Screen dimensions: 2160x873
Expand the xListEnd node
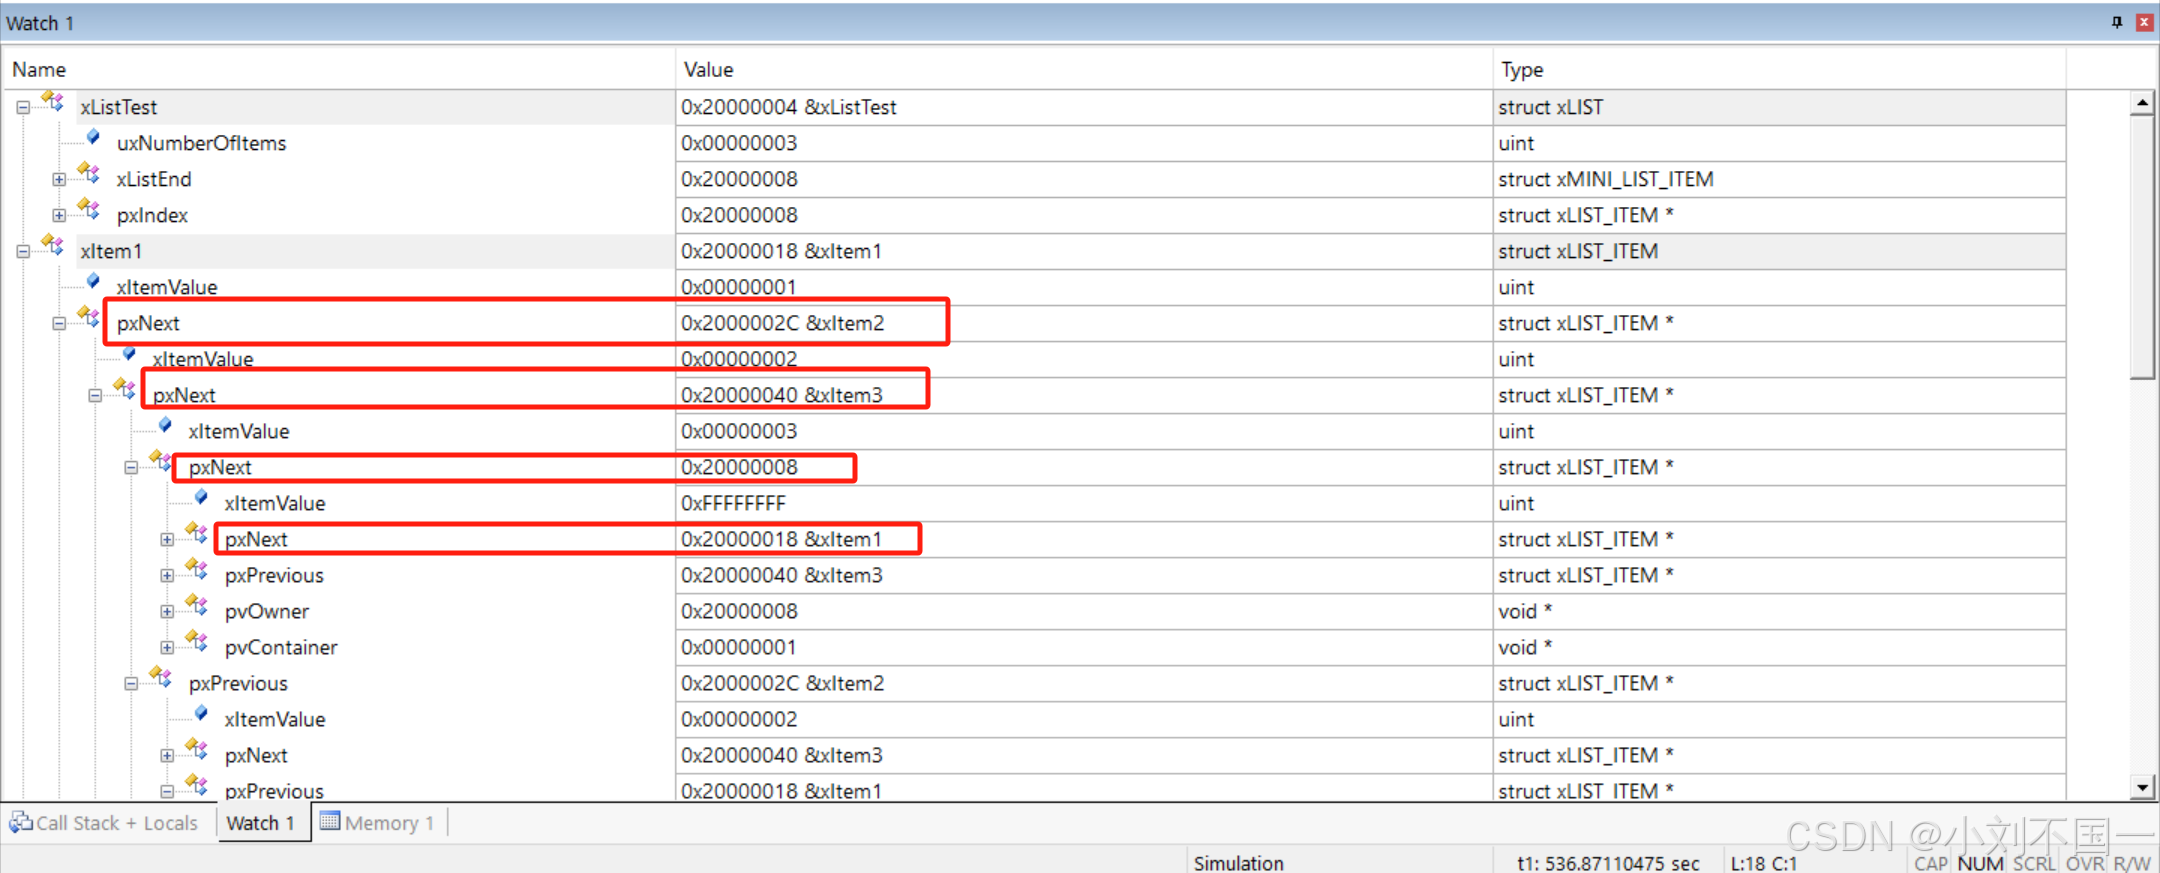tap(59, 180)
